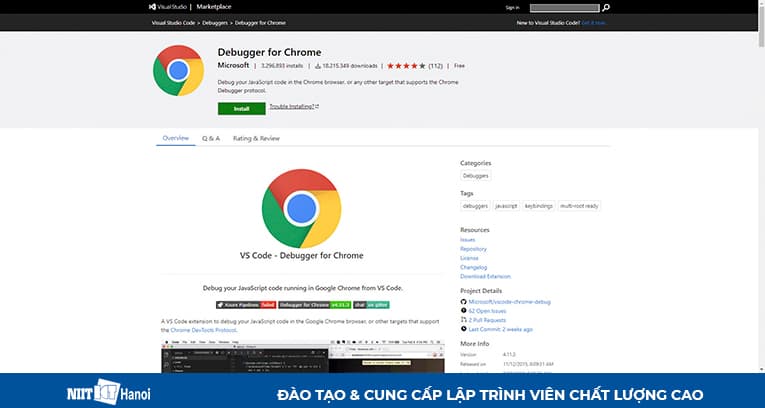Click the green Install button
This screenshot has height=408, width=765.
point(242,109)
